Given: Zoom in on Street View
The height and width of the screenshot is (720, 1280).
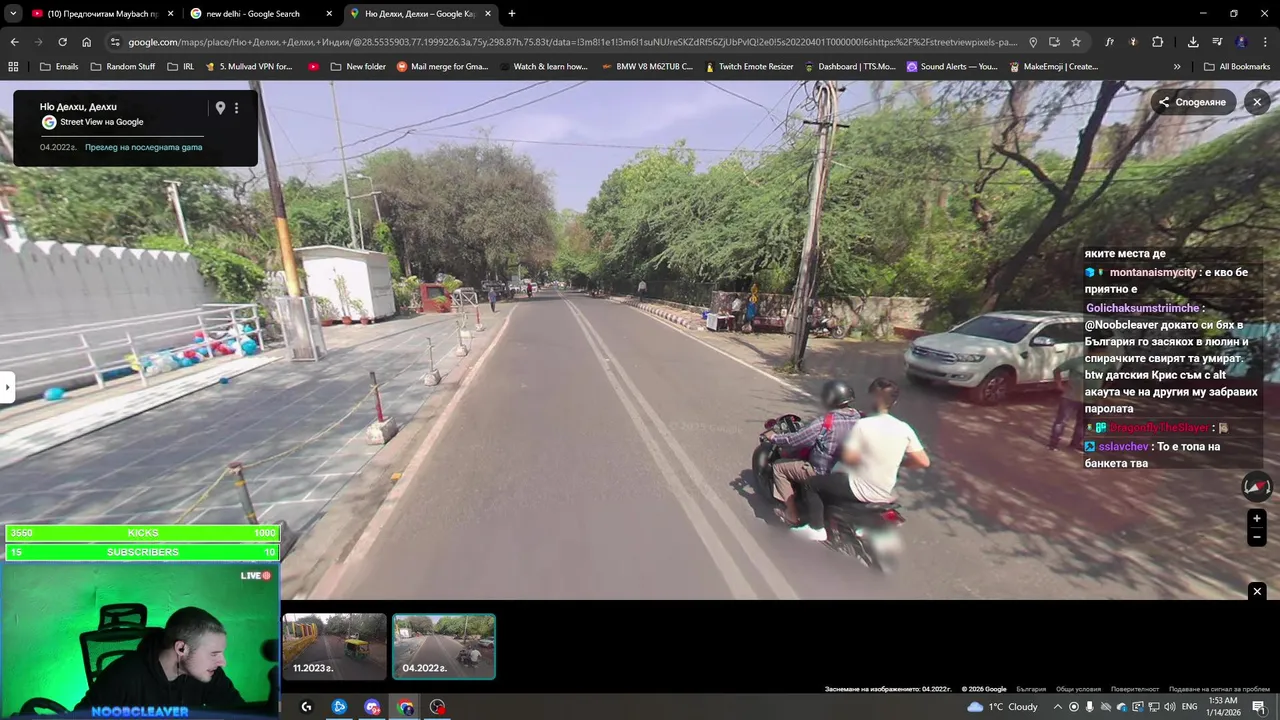Looking at the screenshot, I should click(x=1257, y=518).
